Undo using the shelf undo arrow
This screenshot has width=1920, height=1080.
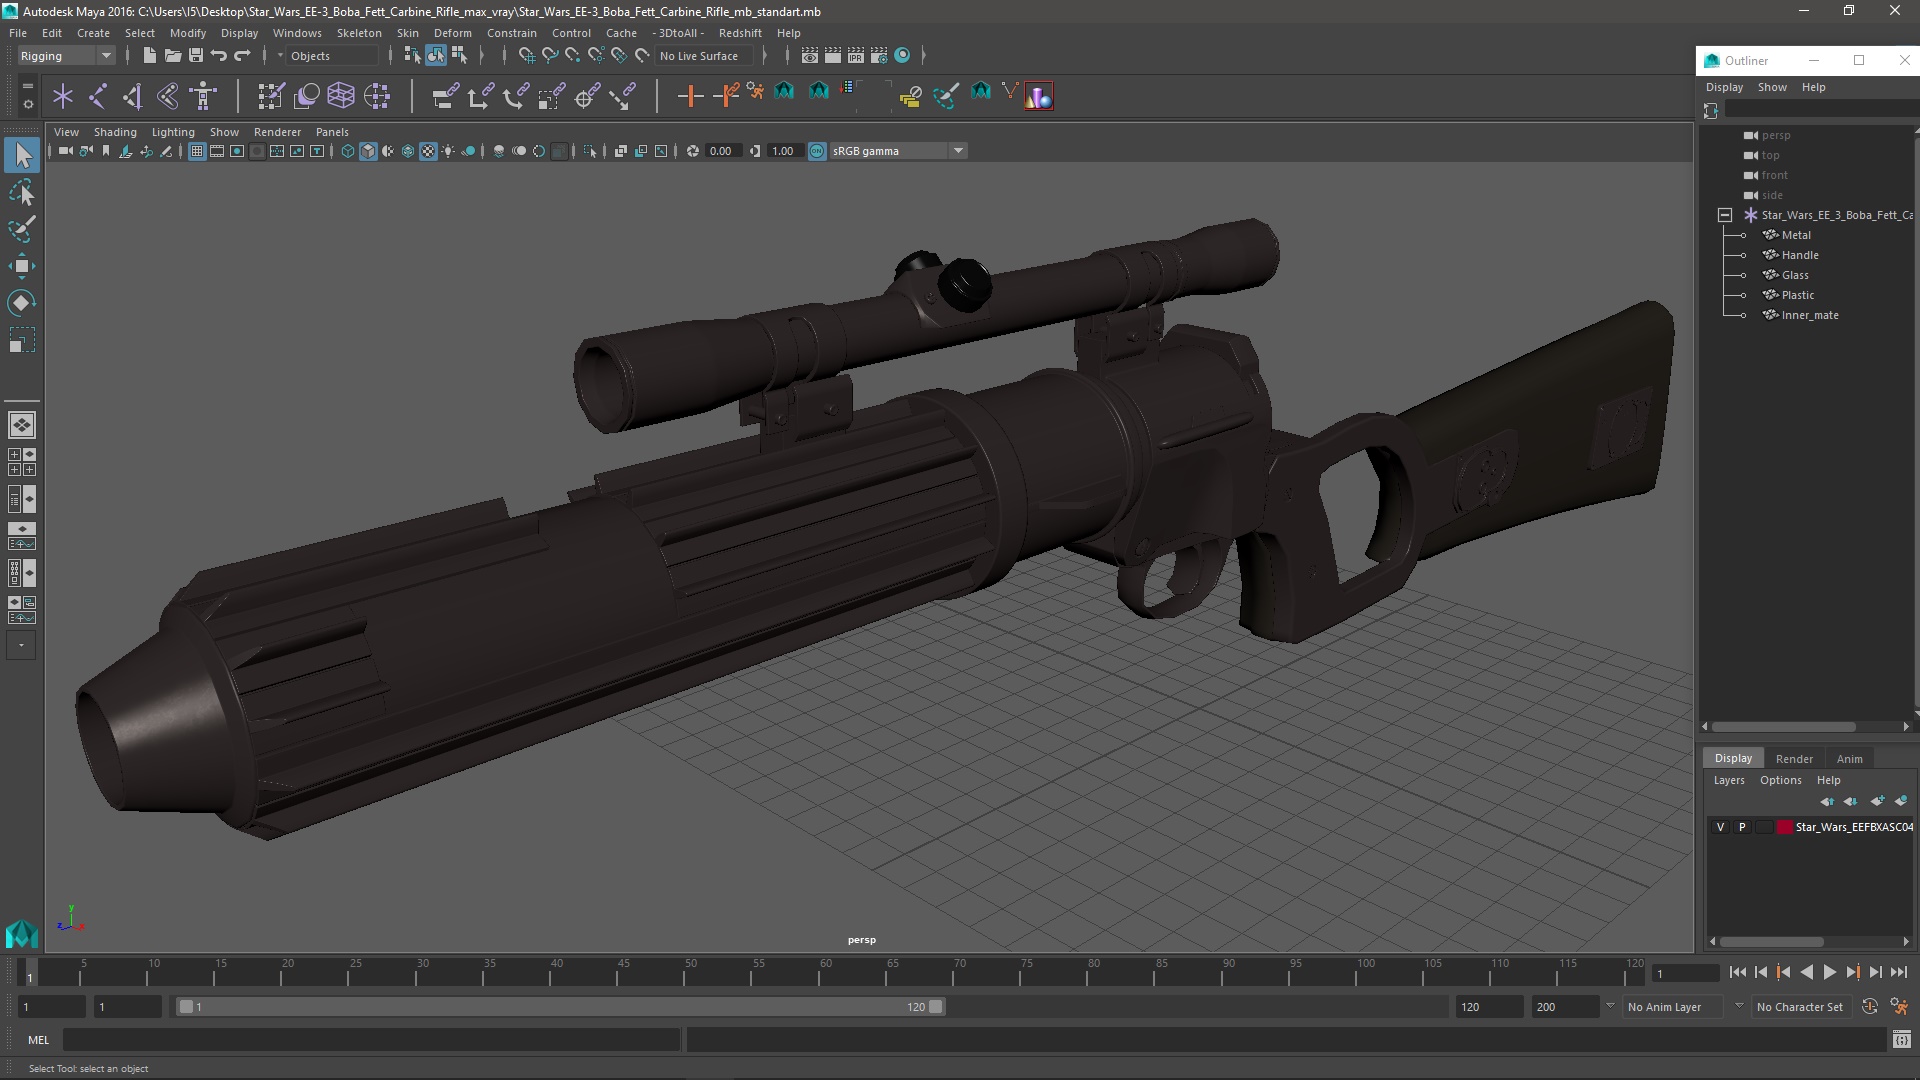pyautogui.click(x=219, y=56)
